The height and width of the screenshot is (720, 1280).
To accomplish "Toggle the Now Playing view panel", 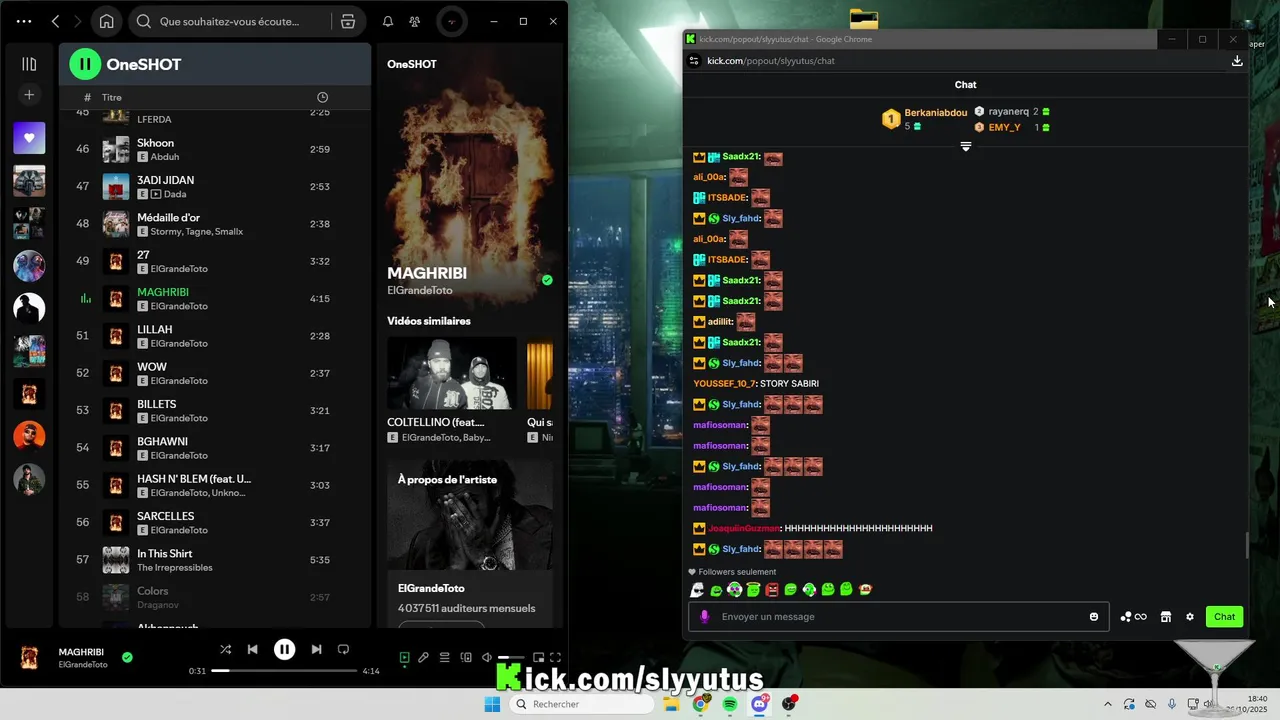I will 404,657.
